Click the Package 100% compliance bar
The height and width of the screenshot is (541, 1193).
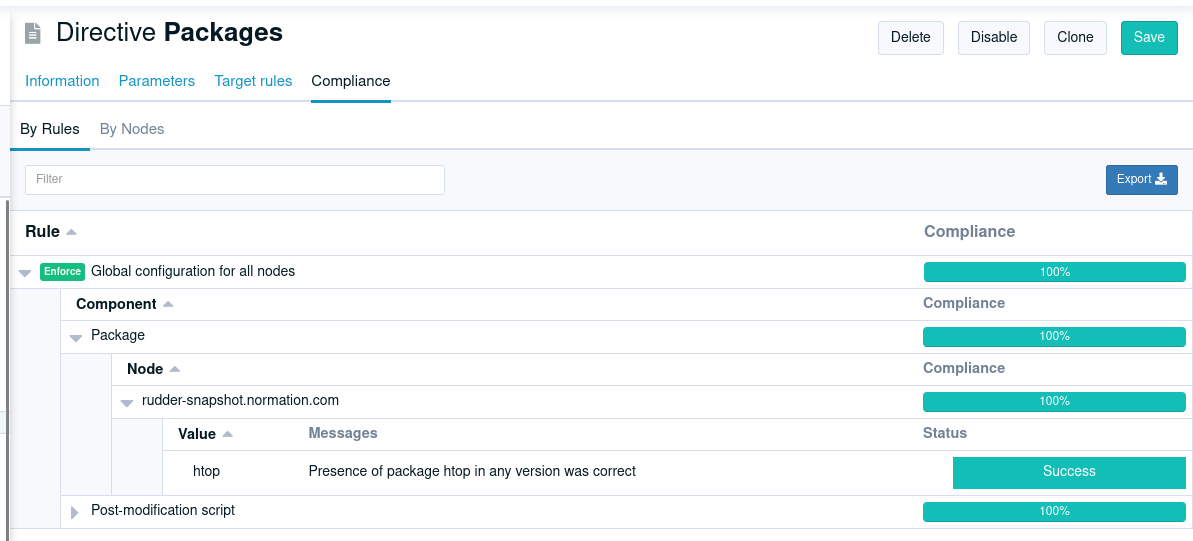tap(1055, 336)
